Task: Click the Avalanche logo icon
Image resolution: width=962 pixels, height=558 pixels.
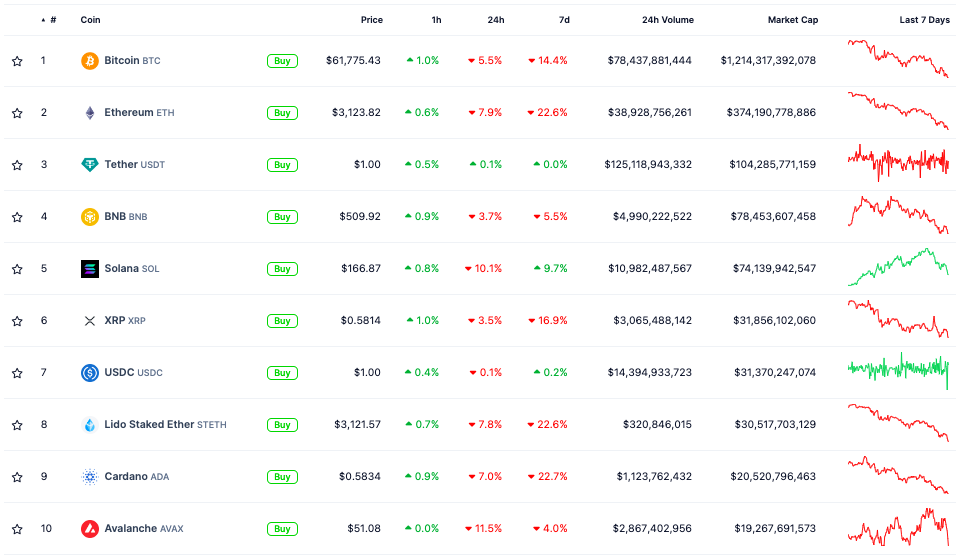Action: point(90,529)
